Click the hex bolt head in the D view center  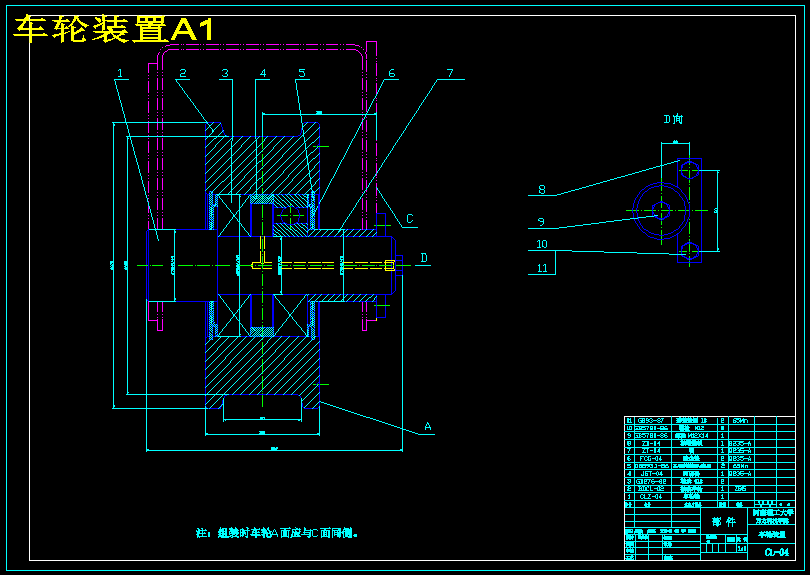661,210
